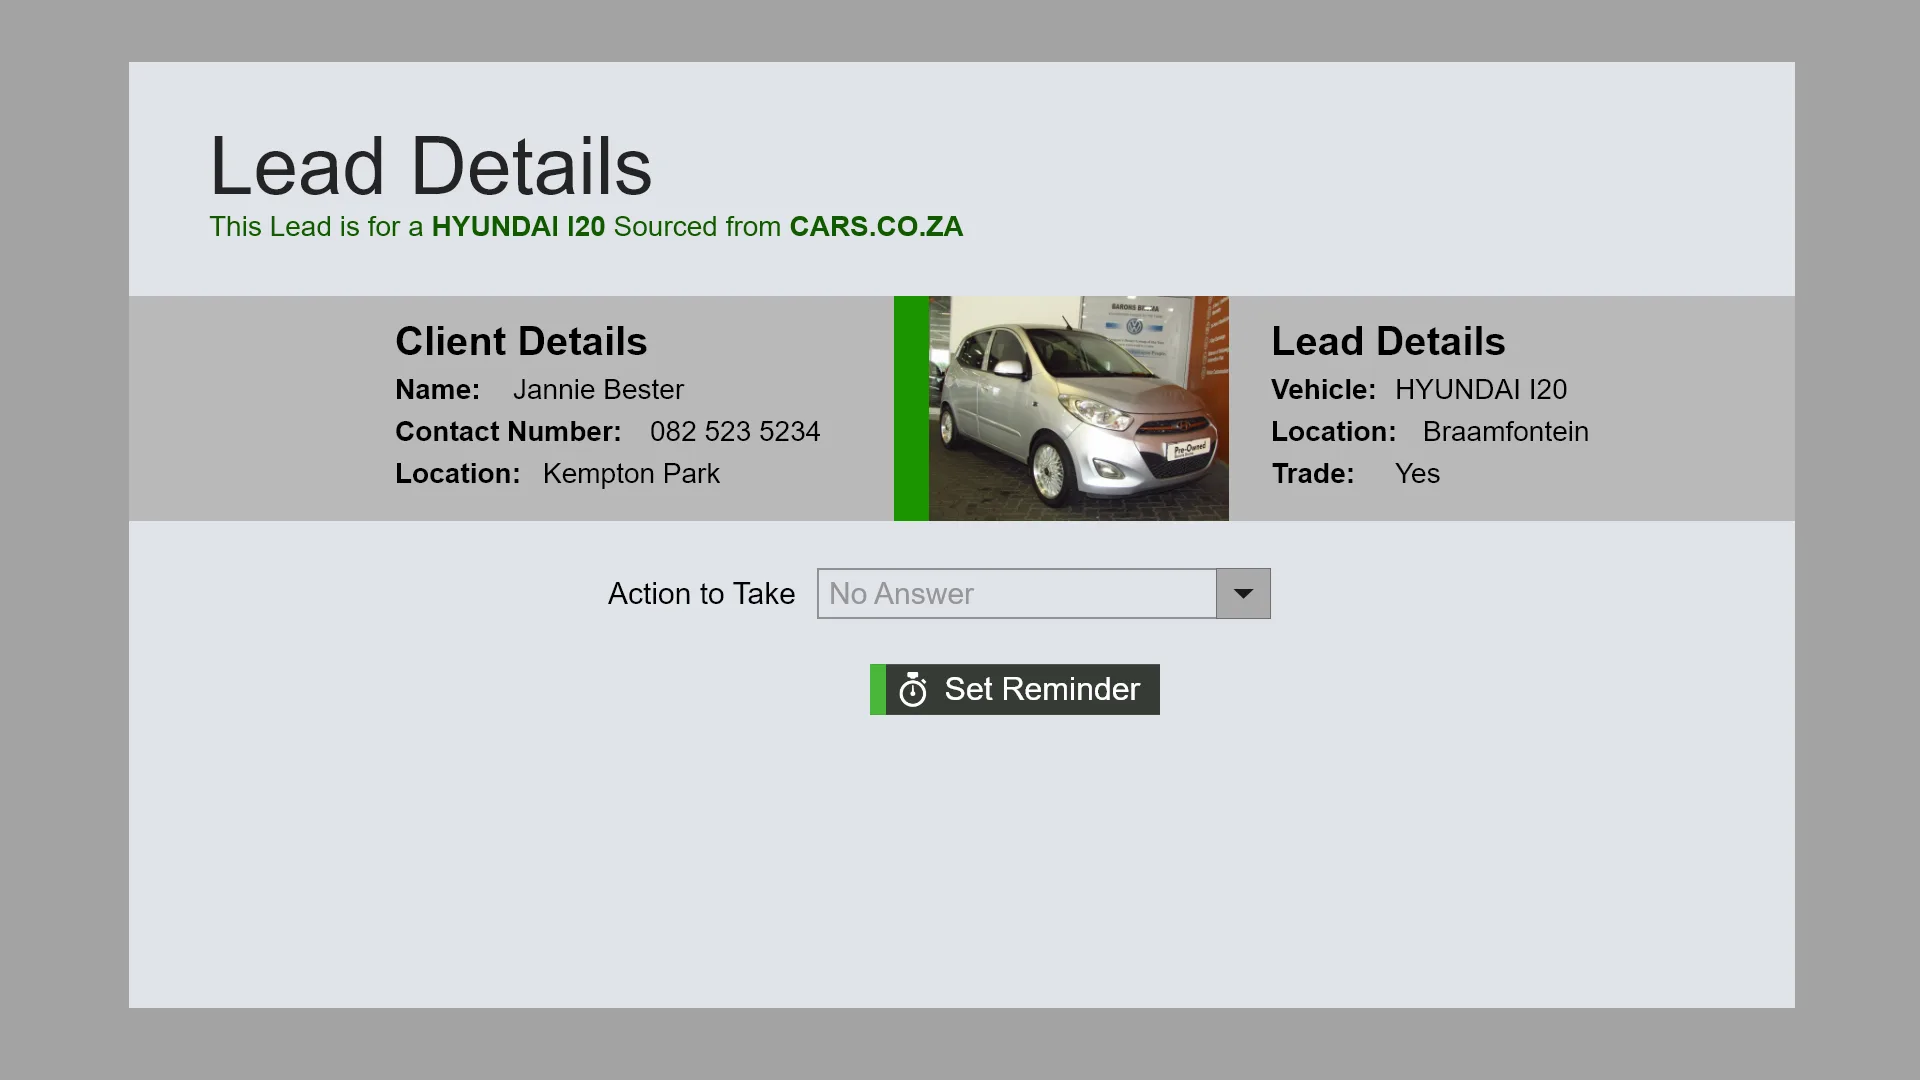The width and height of the screenshot is (1920, 1080).
Task: Click the Action to Take label
Action: [x=701, y=594]
